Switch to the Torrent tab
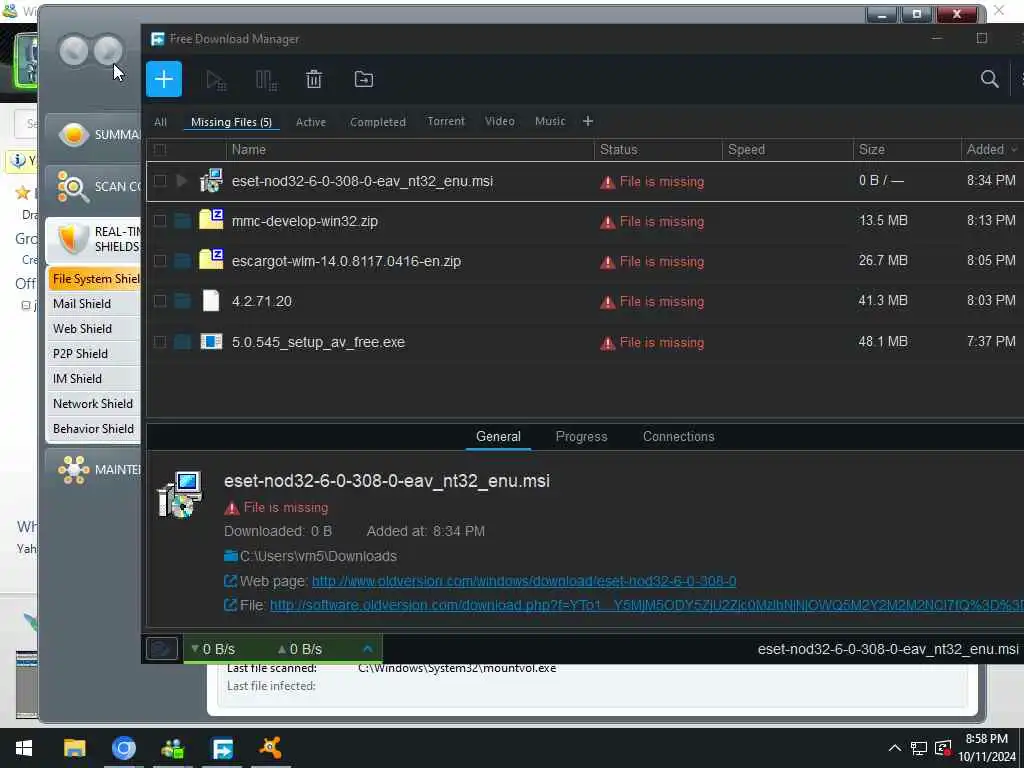This screenshot has height=768, width=1024. point(446,121)
